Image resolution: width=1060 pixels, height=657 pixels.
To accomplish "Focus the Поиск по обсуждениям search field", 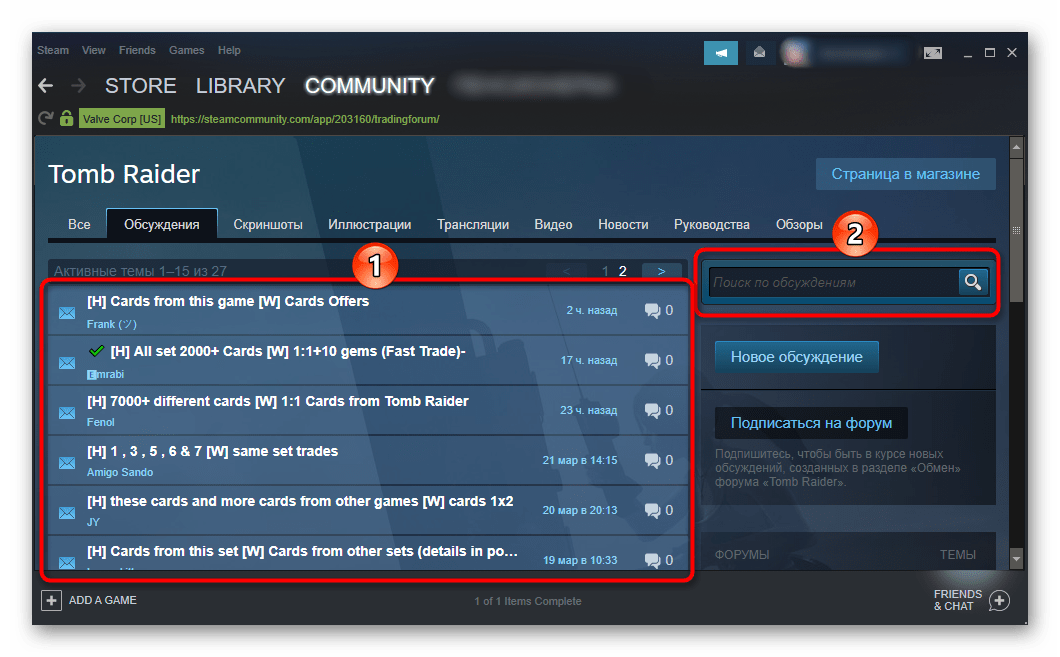I will tap(834, 283).
